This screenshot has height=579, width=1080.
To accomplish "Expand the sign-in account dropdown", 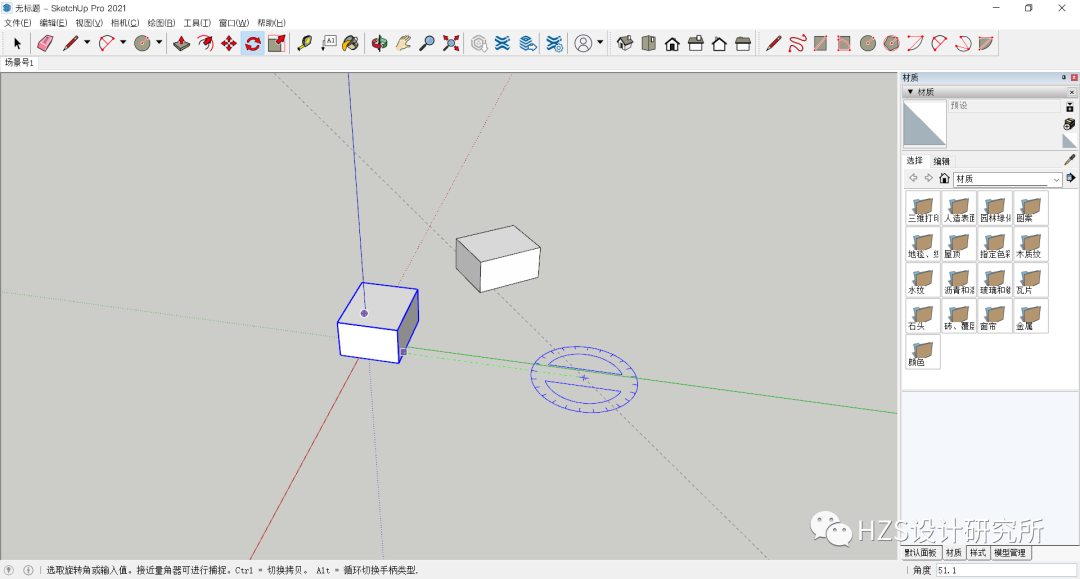I will [x=599, y=43].
